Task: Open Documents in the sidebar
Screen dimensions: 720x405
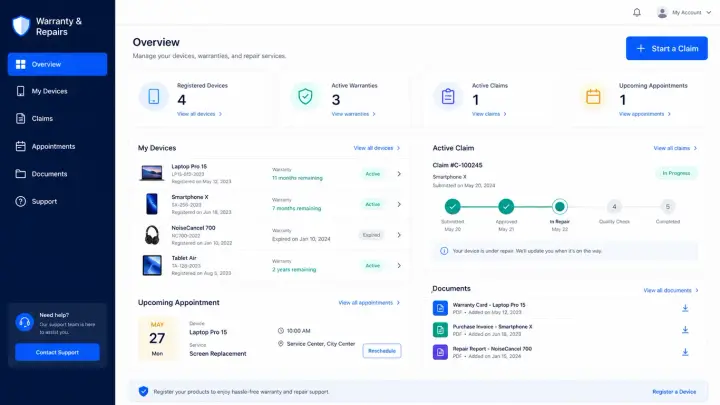Action: [57, 174]
